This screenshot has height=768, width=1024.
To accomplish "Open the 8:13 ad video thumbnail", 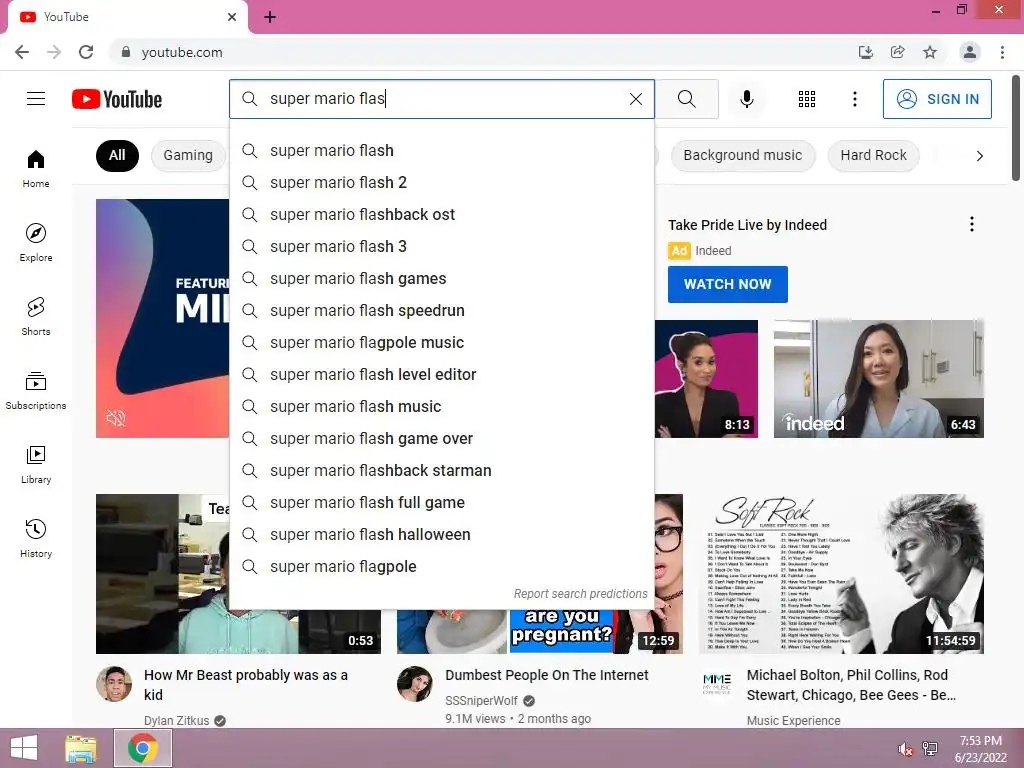I will pos(706,379).
